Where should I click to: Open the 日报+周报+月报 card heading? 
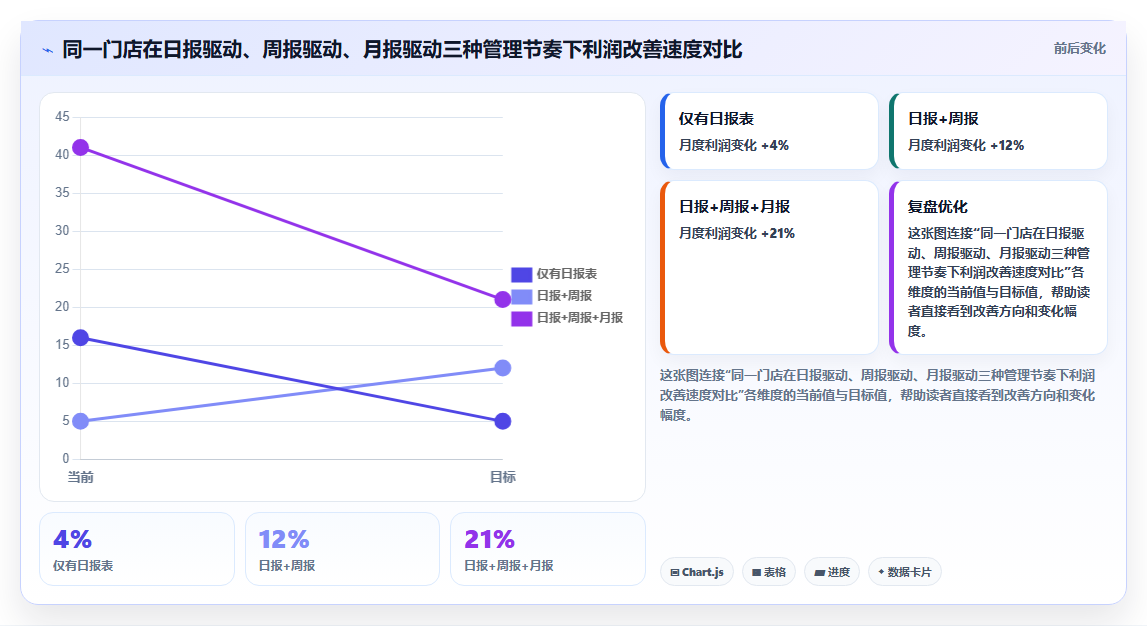tap(734, 207)
